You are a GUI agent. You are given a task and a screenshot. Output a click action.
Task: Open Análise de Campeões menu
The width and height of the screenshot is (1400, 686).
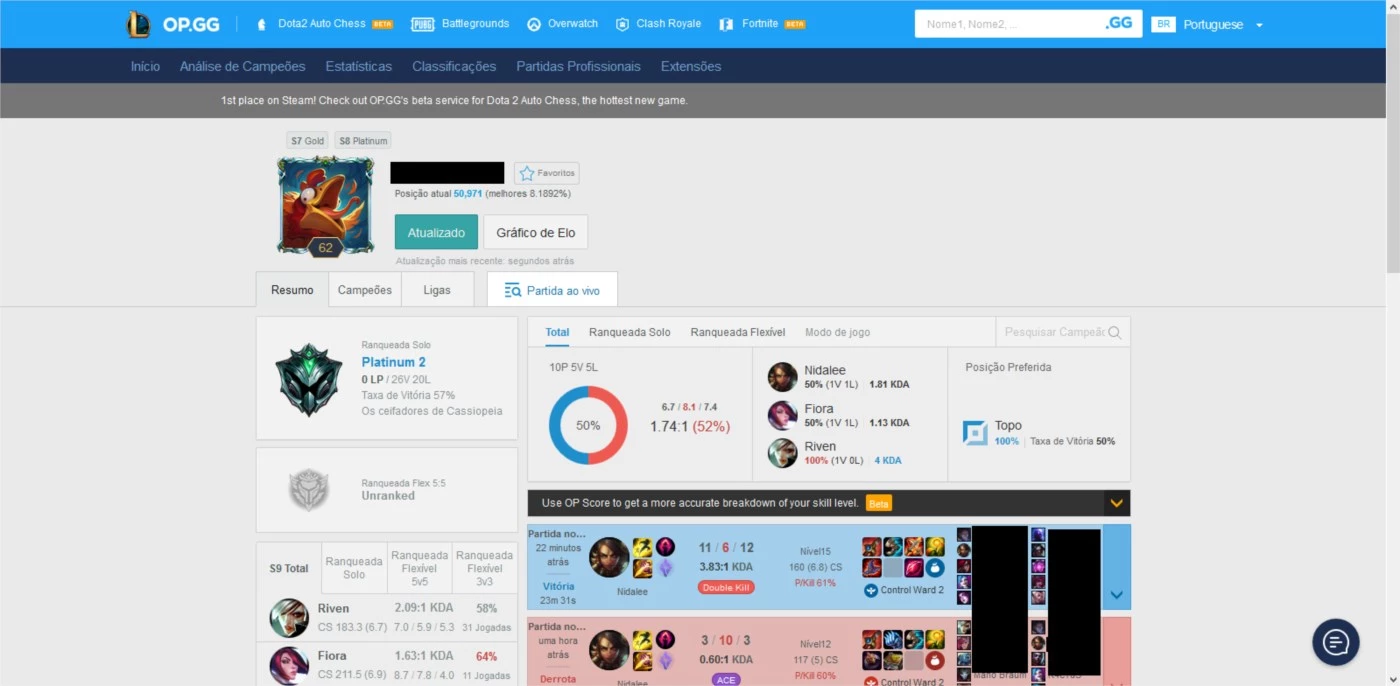point(242,66)
